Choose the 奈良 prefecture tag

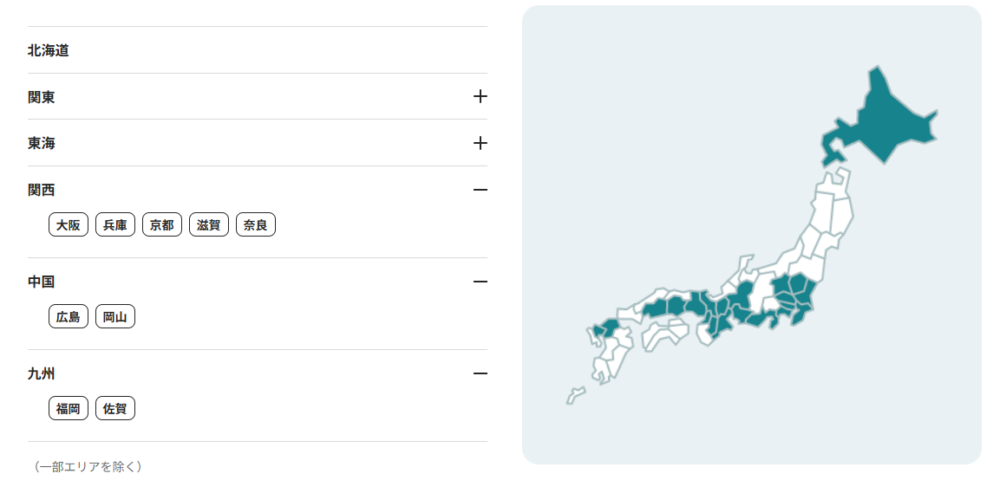[256, 225]
